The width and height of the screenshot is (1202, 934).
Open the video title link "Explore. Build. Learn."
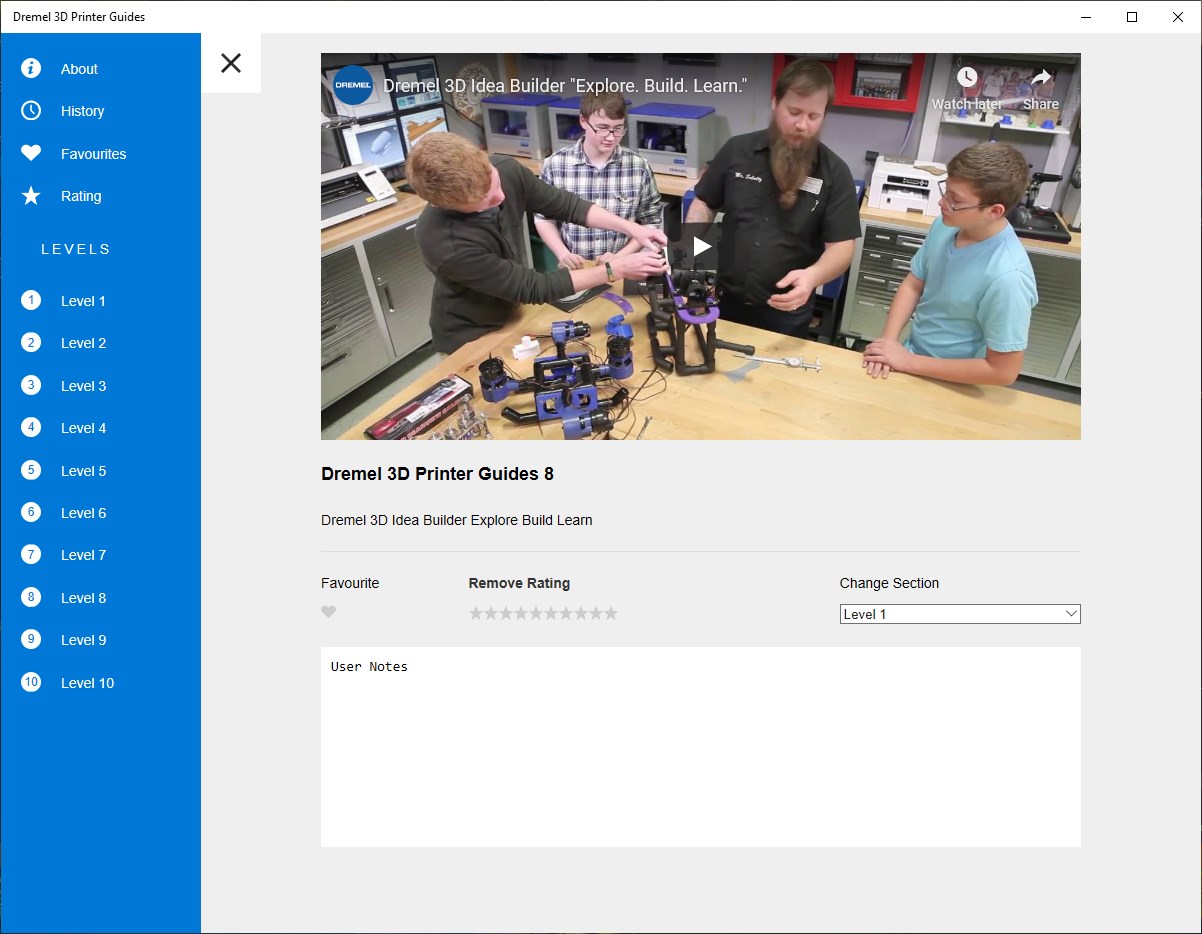(x=565, y=86)
